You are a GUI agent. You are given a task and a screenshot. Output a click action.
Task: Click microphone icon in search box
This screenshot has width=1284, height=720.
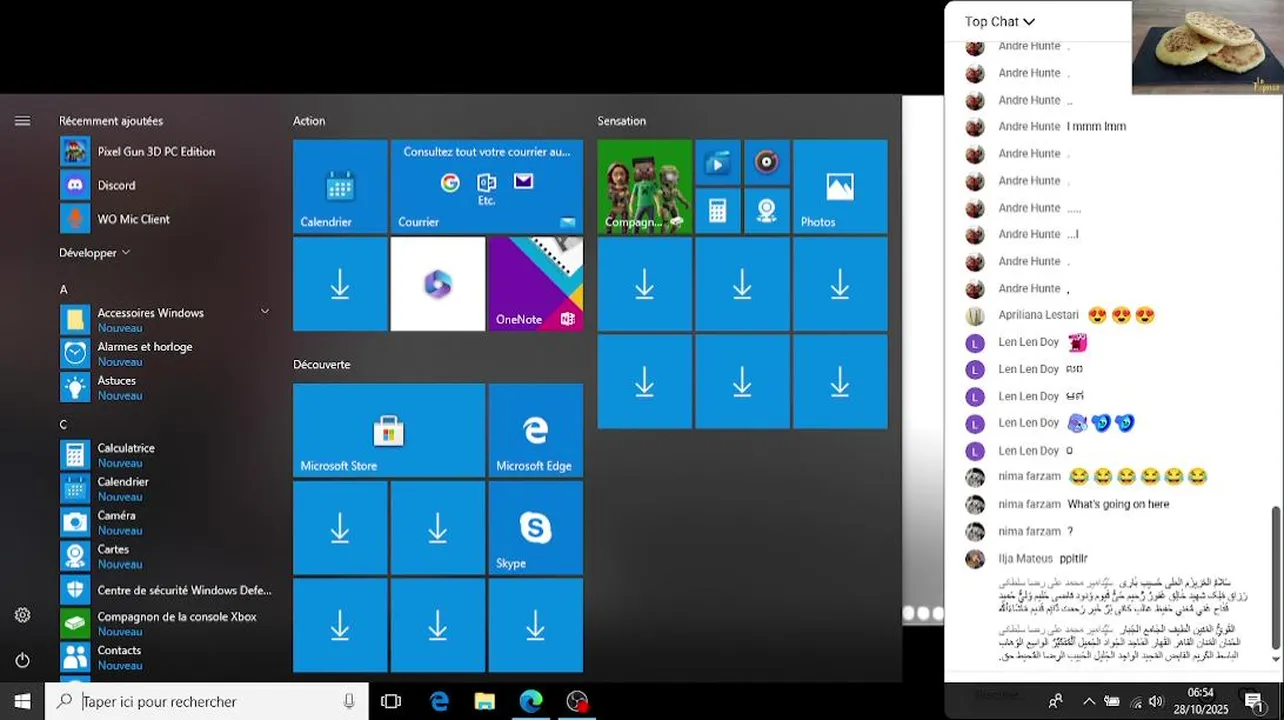click(349, 702)
